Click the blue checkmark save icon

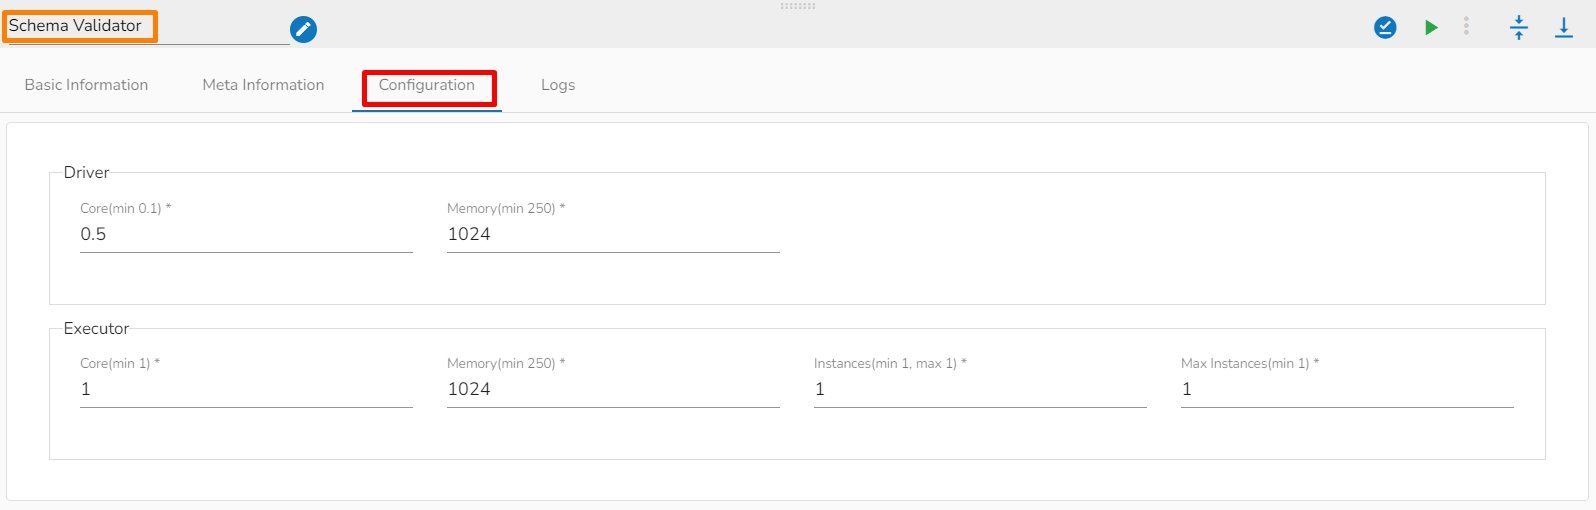(1385, 28)
